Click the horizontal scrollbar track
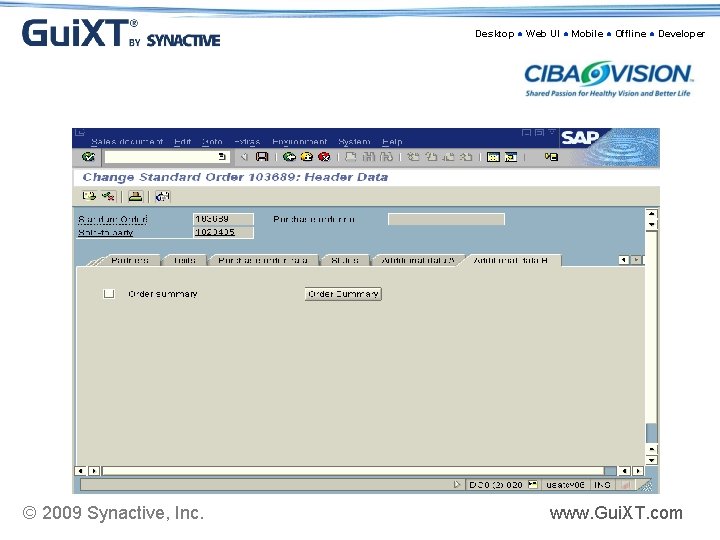Viewport: 720px width, 540px height. [x=353, y=471]
